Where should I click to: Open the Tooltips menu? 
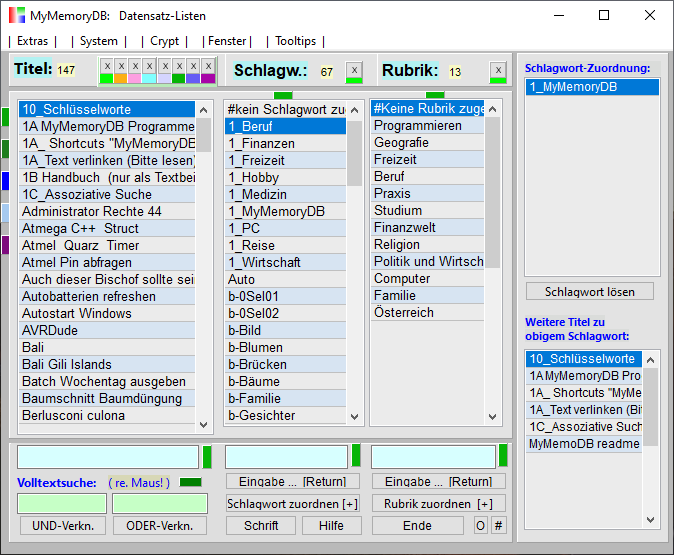(x=295, y=41)
